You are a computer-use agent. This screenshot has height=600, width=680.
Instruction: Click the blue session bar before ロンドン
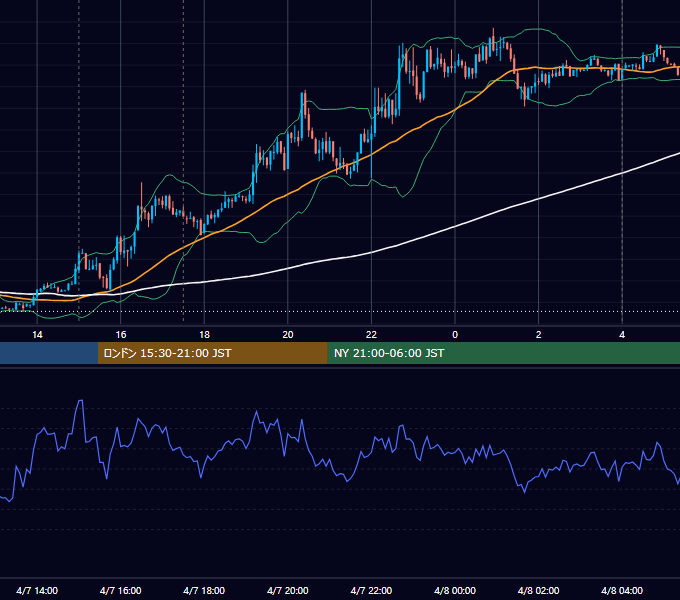point(49,353)
